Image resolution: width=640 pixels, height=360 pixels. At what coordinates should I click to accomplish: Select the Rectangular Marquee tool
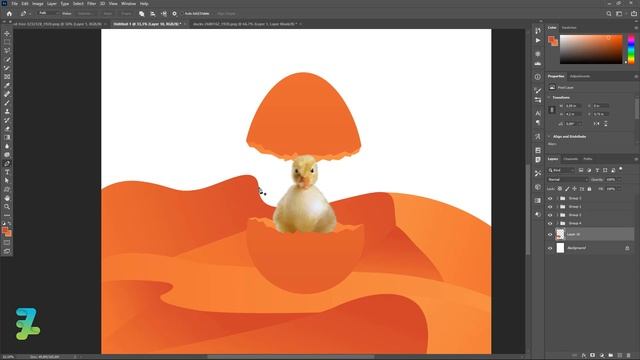(7, 42)
